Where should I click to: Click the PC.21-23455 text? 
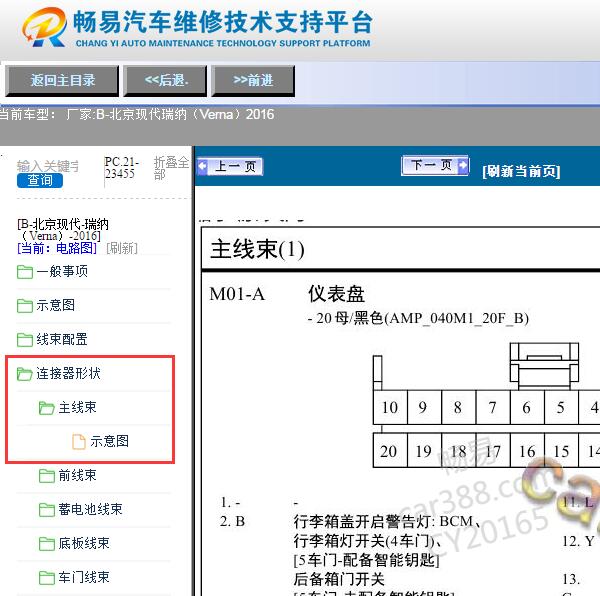click(122, 168)
